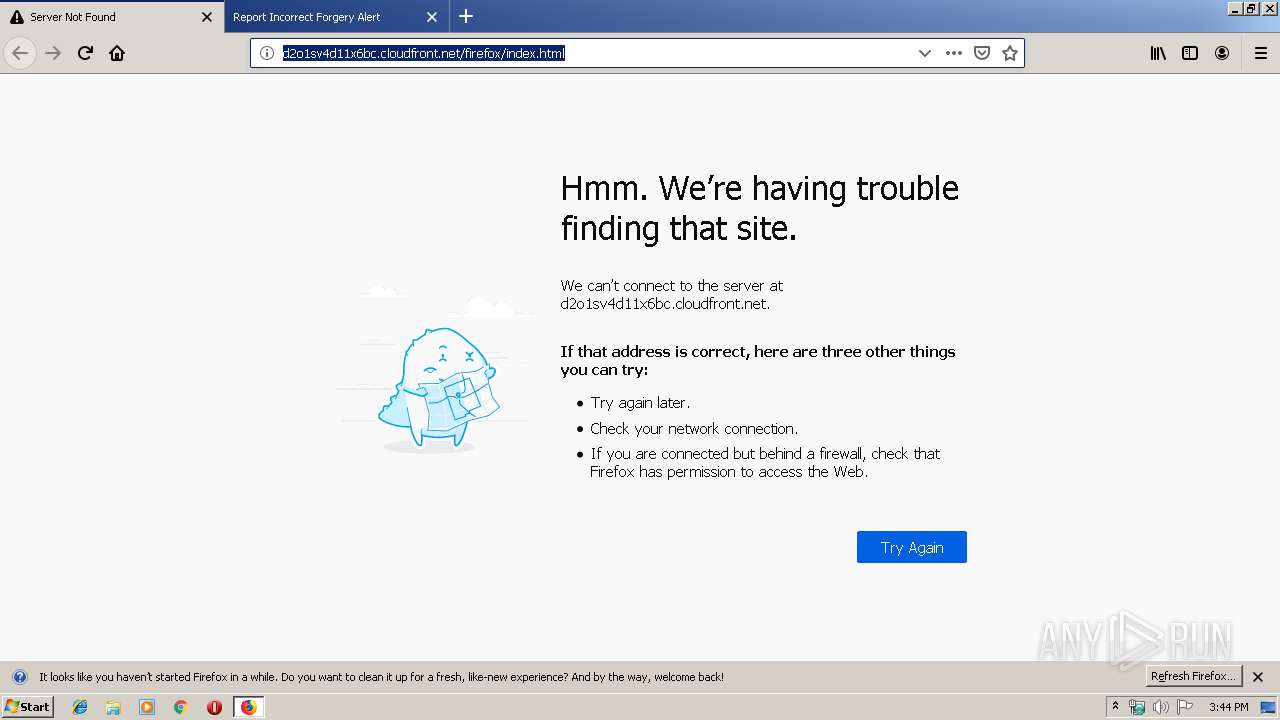This screenshot has height=720, width=1280.
Task: Click 'Check your network connection.' text
Action: click(694, 429)
